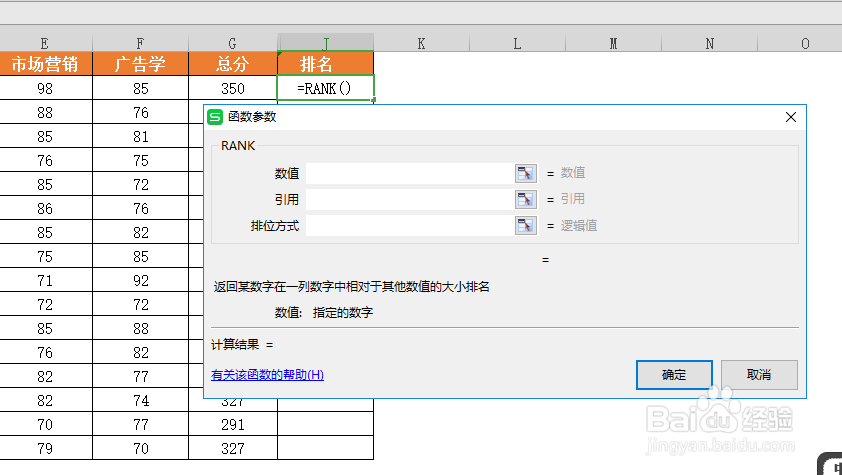Select column L header
Image resolution: width=842 pixels, height=475 pixels.
tap(517, 43)
